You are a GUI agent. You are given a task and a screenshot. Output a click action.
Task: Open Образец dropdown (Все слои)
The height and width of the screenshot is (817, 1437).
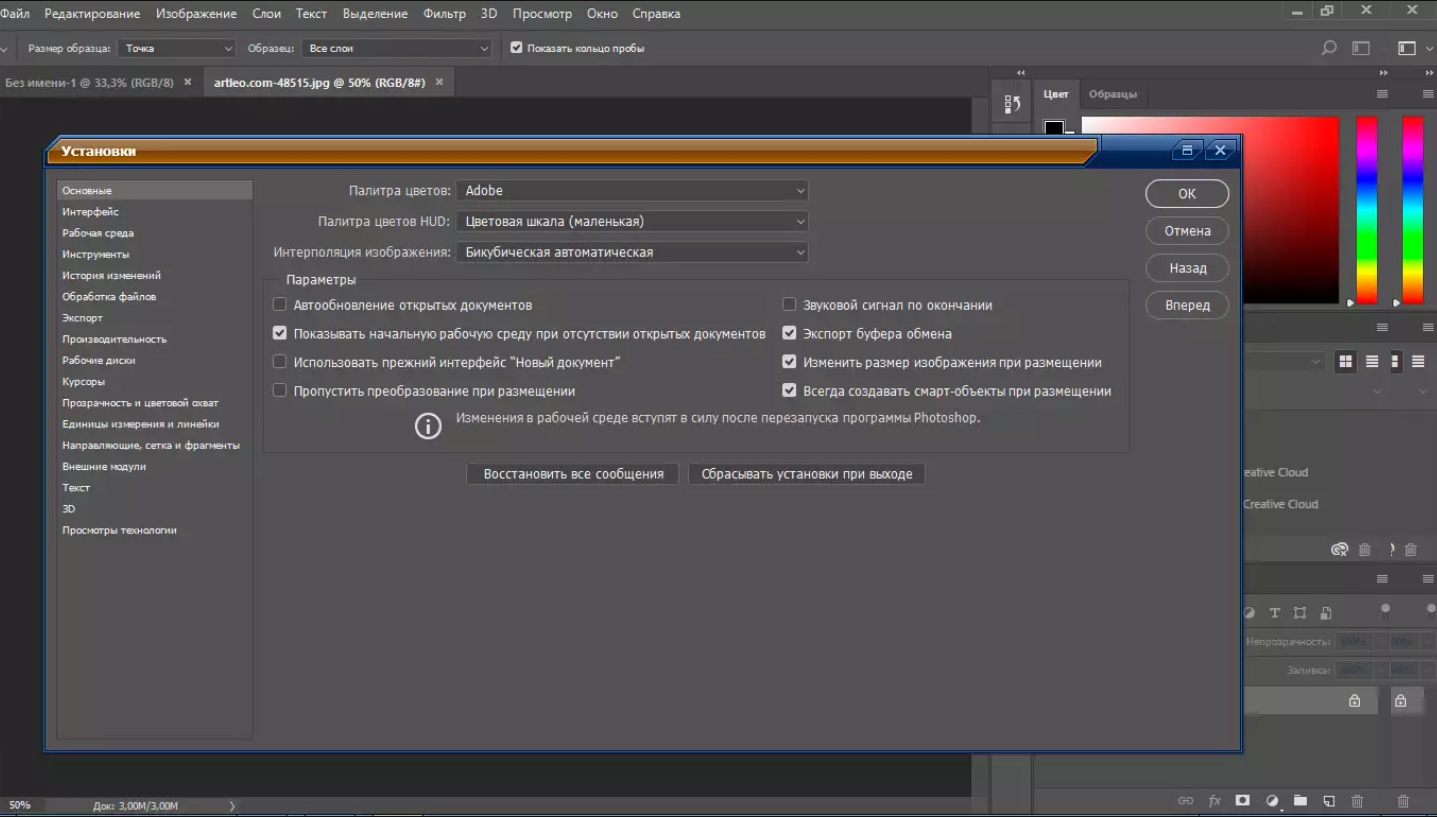click(397, 48)
